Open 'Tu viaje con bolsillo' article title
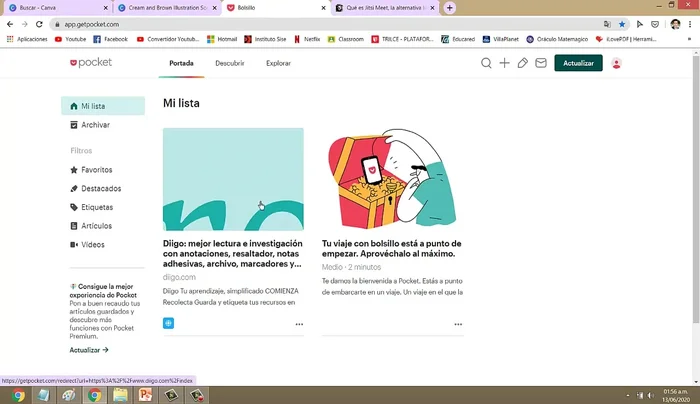Viewport: 700px width, 404px height. [x=392, y=248]
